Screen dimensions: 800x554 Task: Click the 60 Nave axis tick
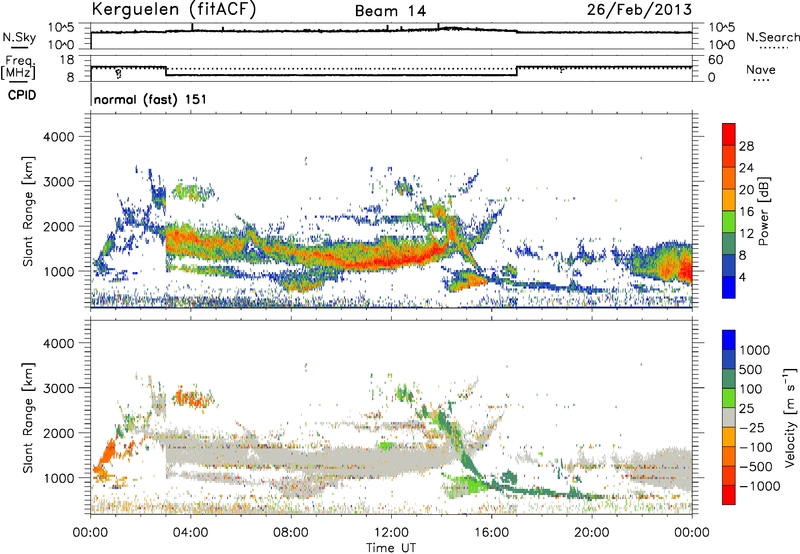tap(715, 60)
